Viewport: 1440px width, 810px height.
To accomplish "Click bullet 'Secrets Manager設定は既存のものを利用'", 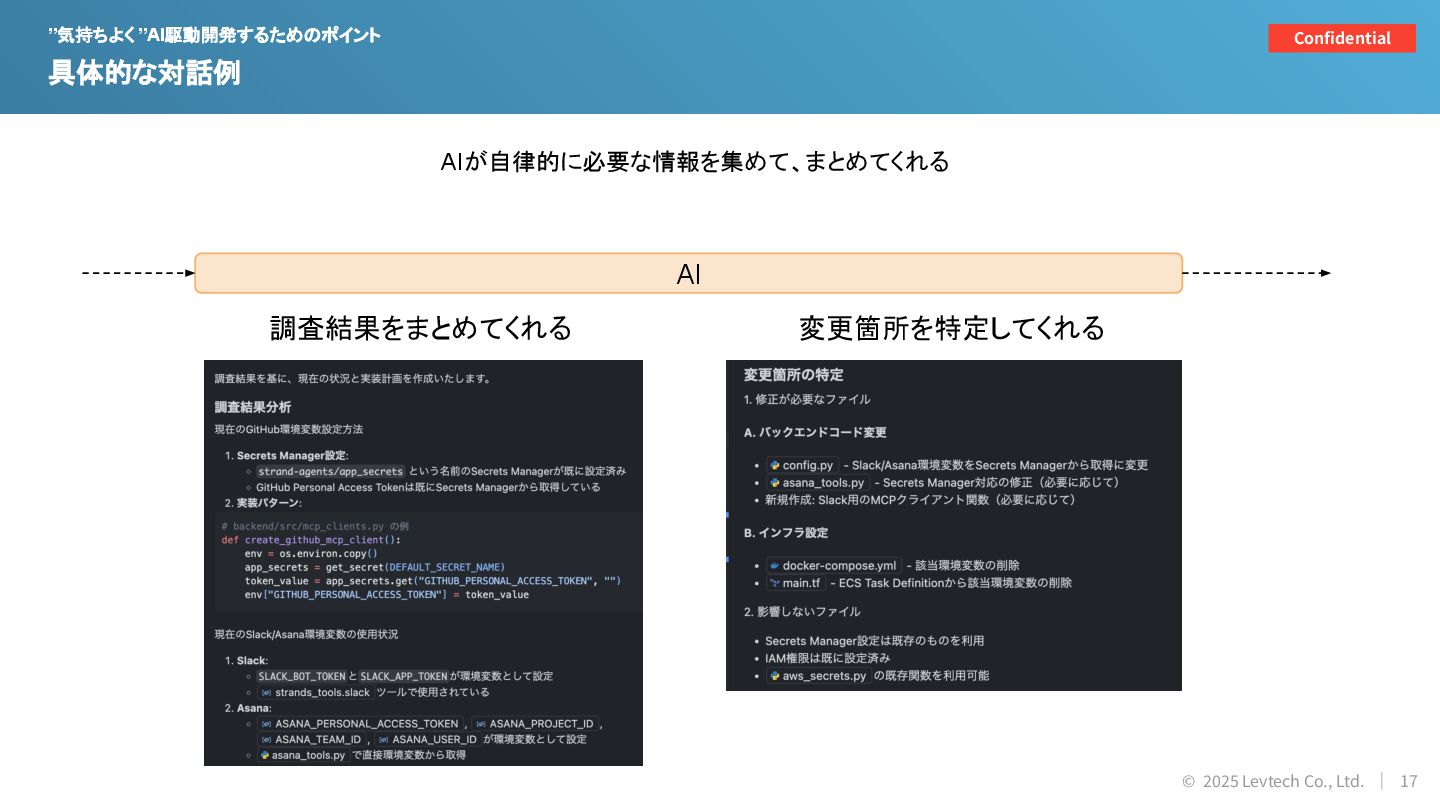I will [875, 641].
